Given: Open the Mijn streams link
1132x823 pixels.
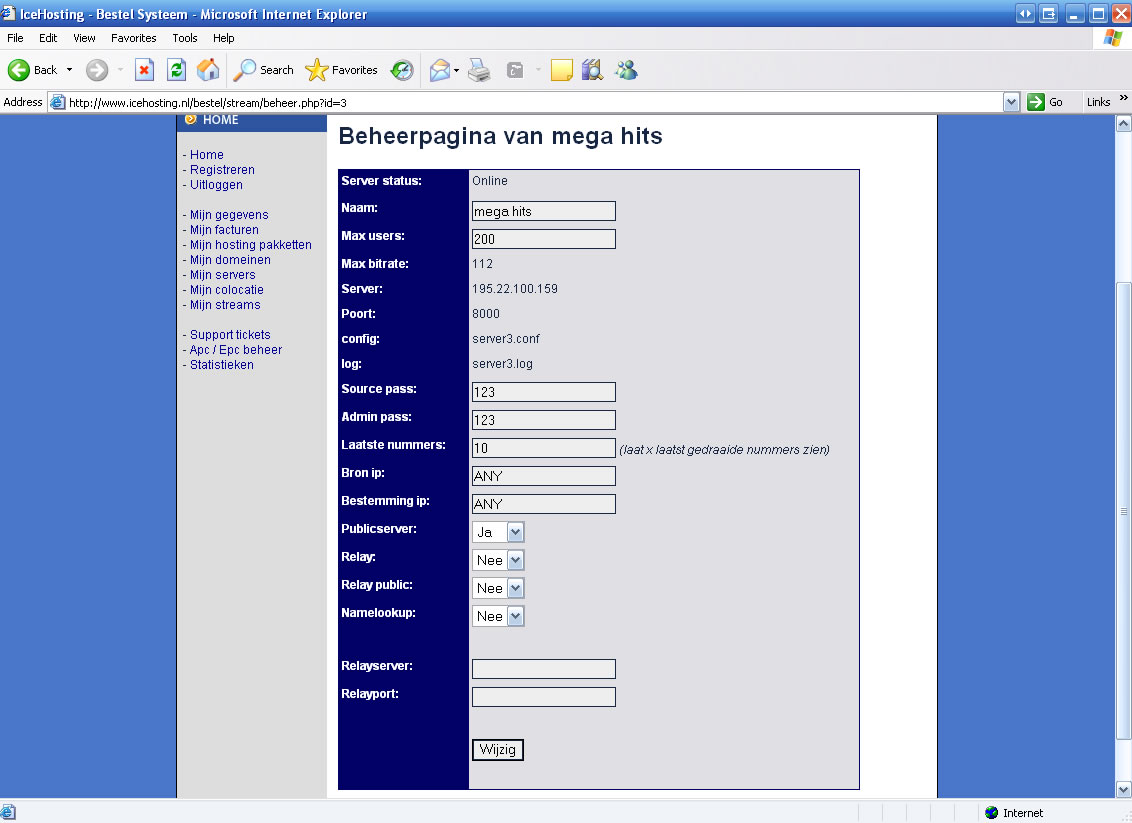Looking at the screenshot, I should click(x=225, y=305).
